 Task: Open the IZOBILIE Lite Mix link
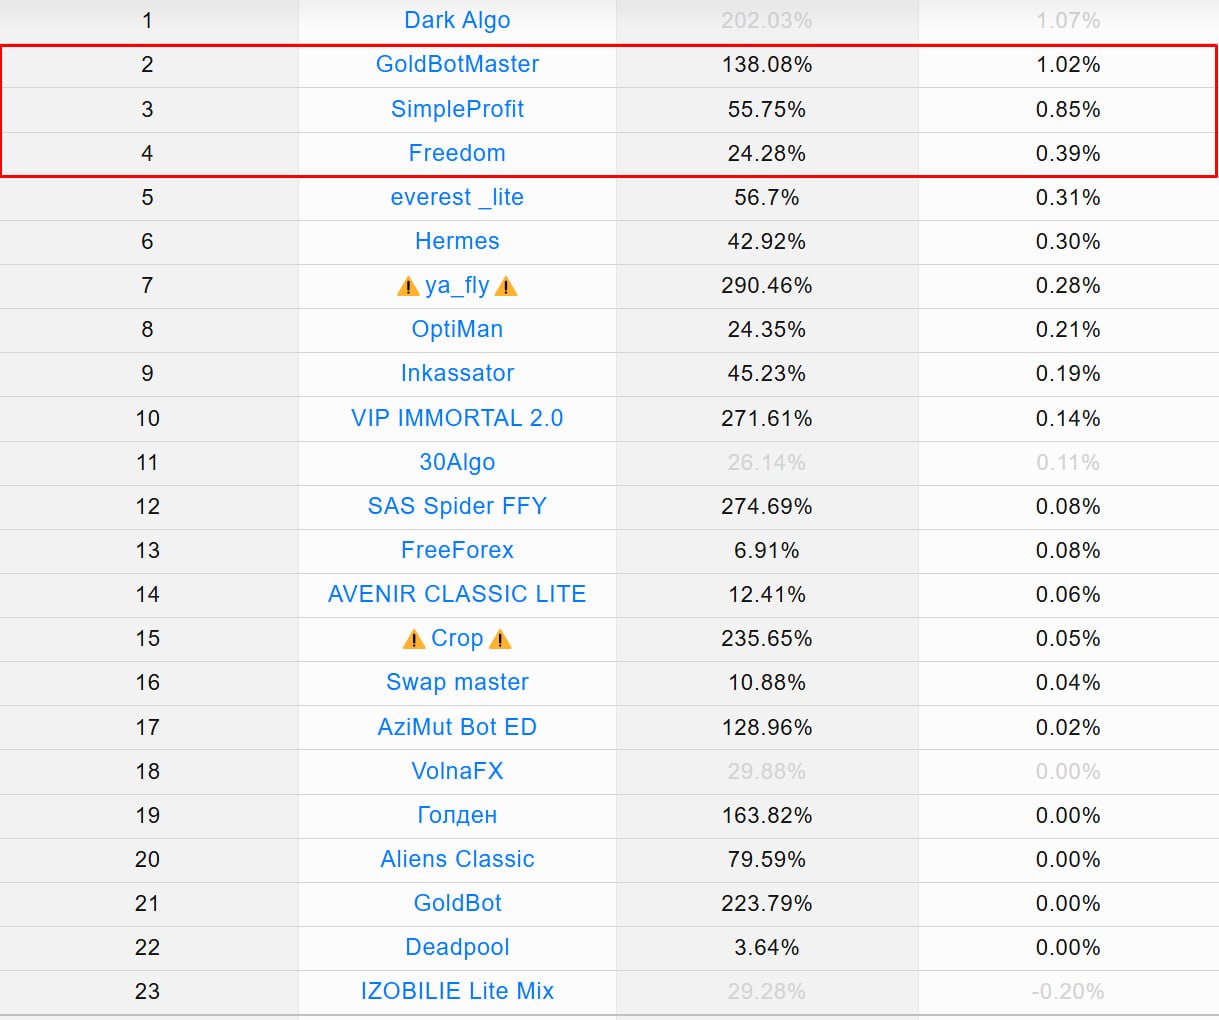pyautogui.click(x=457, y=991)
